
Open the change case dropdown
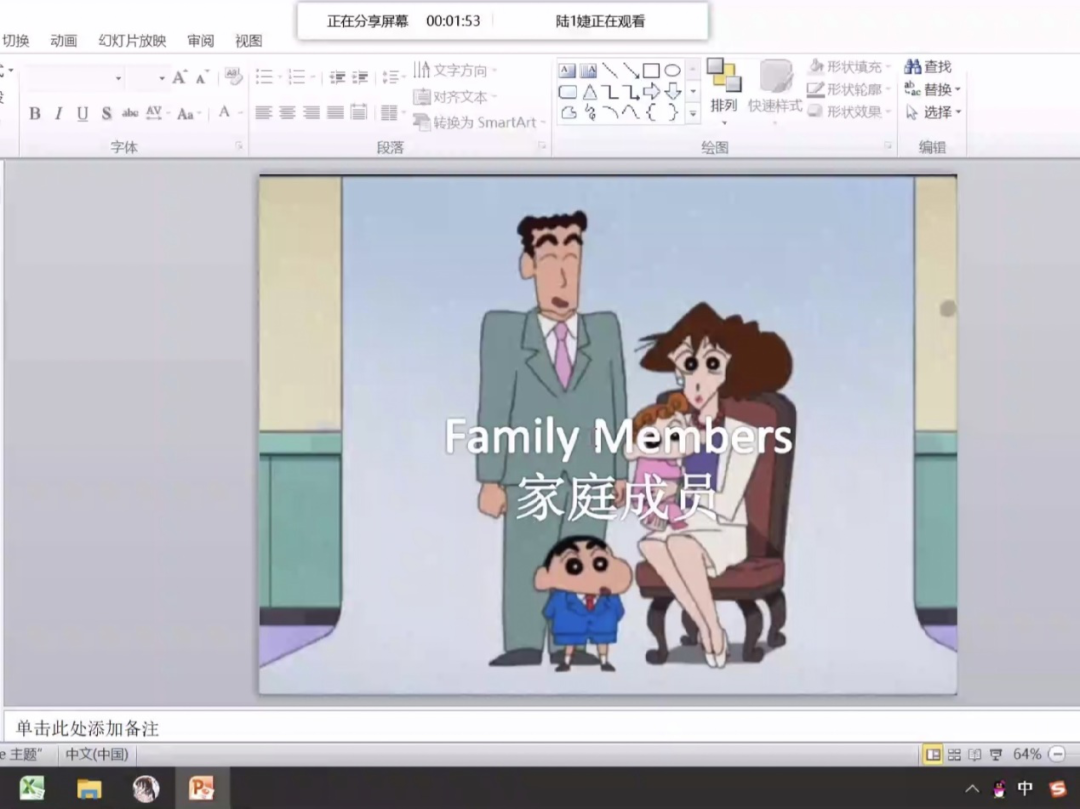[x=188, y=114]
